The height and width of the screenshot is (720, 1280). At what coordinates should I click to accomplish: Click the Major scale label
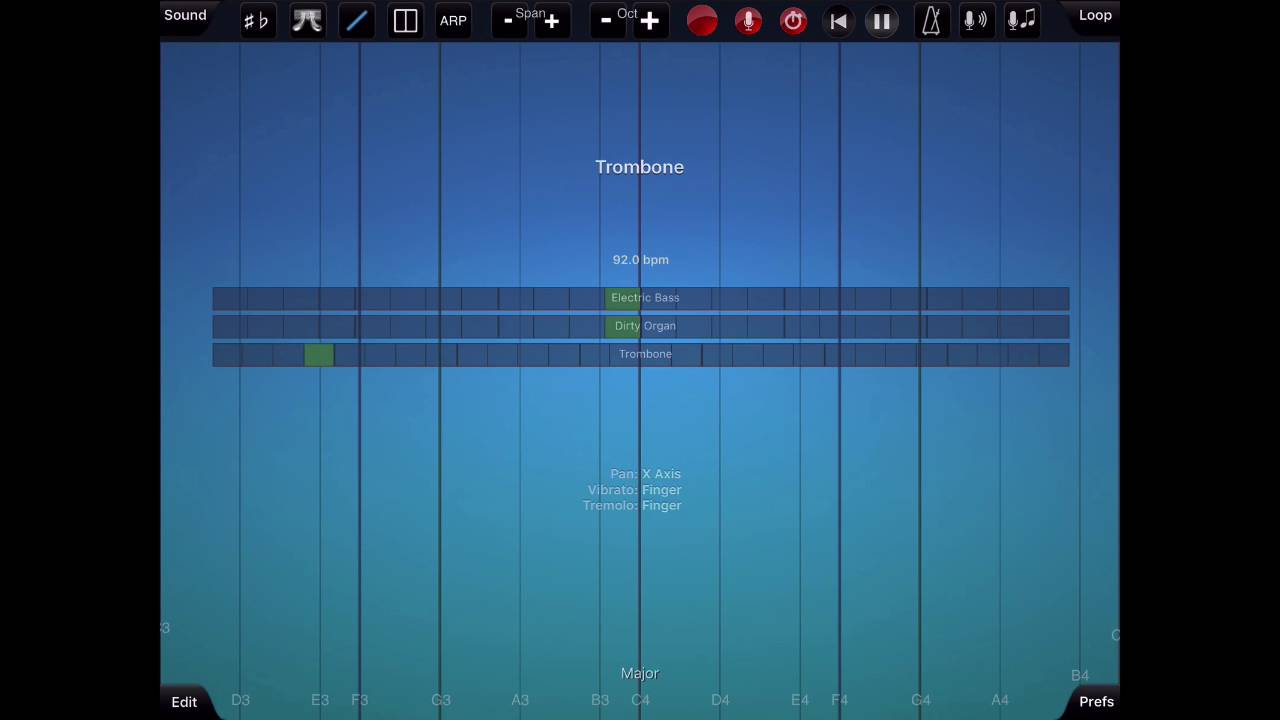click(640, 673)
